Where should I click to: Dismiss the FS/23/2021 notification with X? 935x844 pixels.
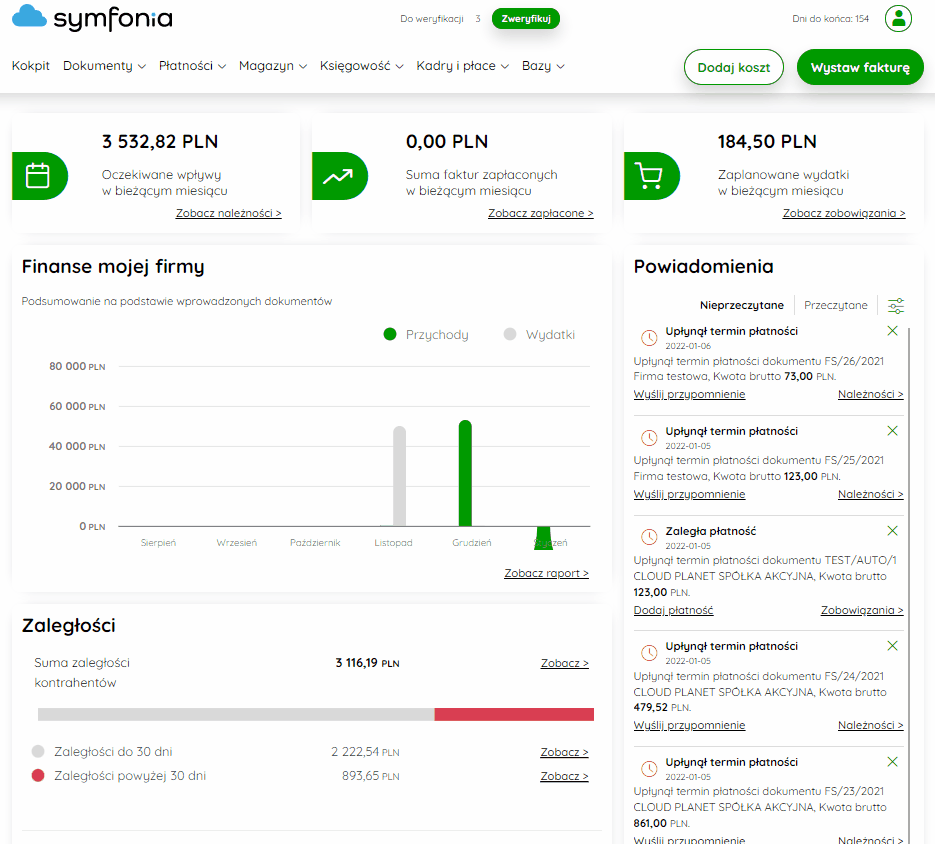tap(892, 762)
